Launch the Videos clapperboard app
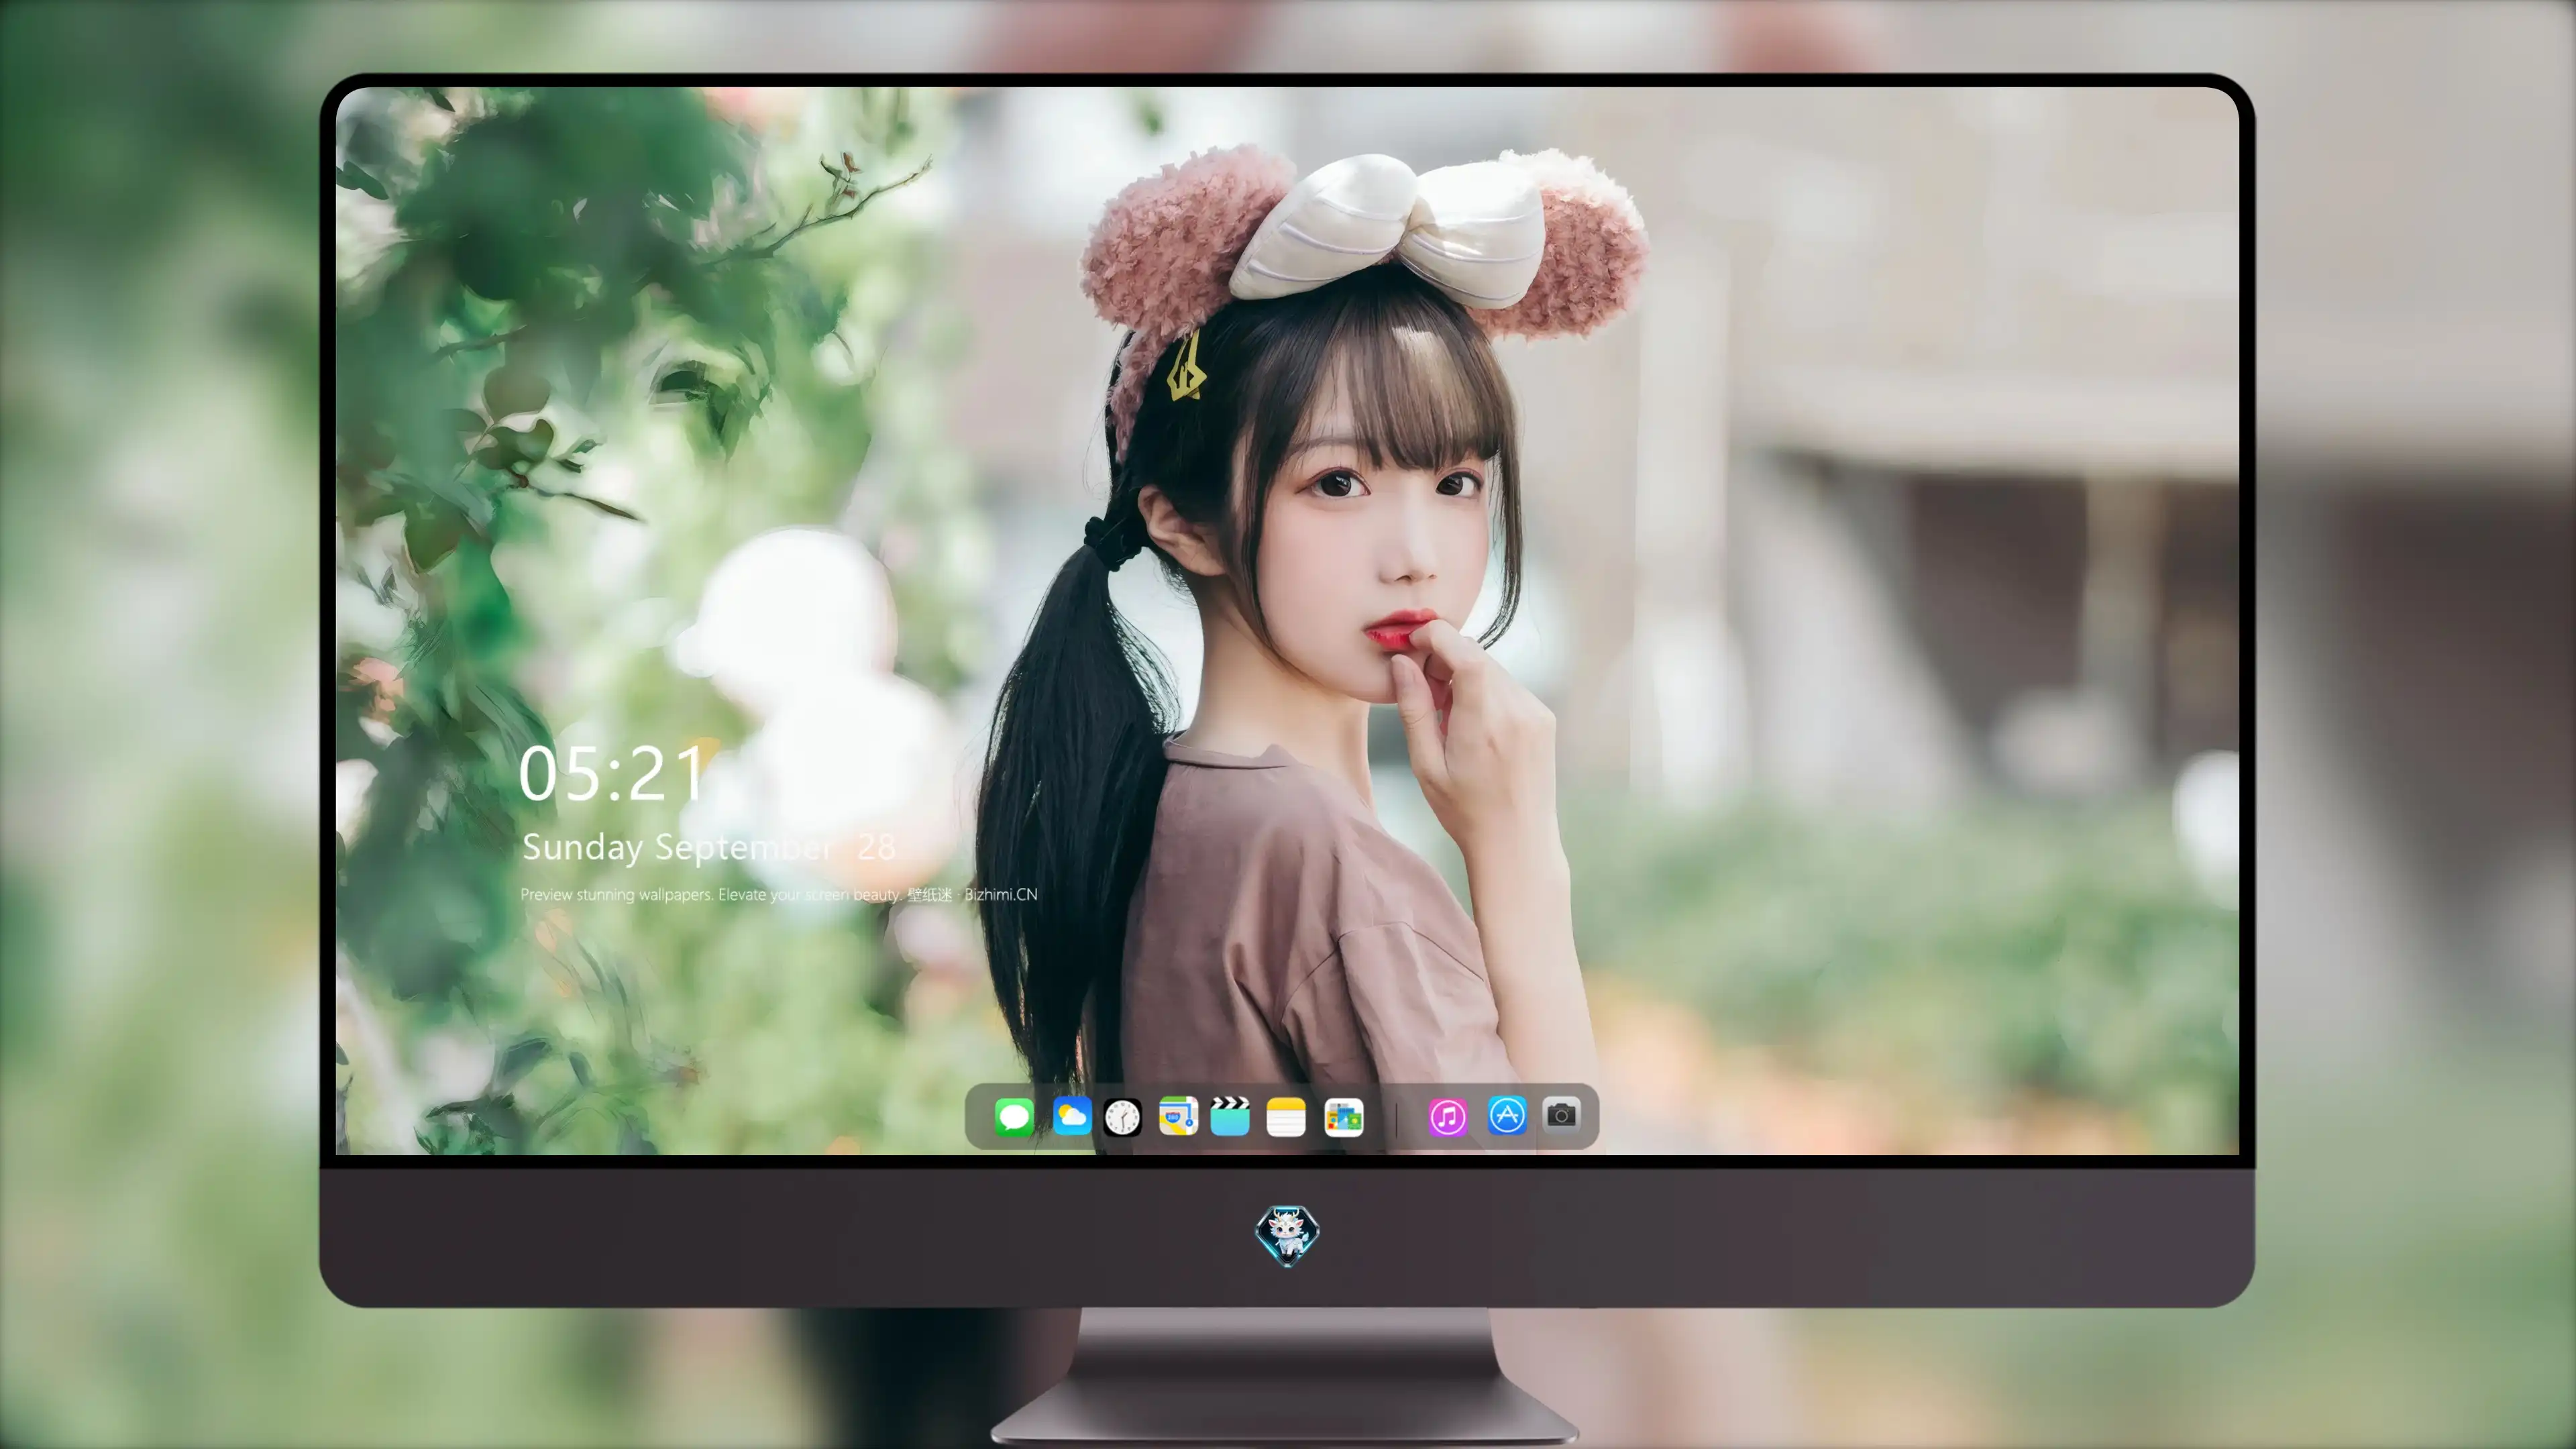 click(x=1230, y=1116)
